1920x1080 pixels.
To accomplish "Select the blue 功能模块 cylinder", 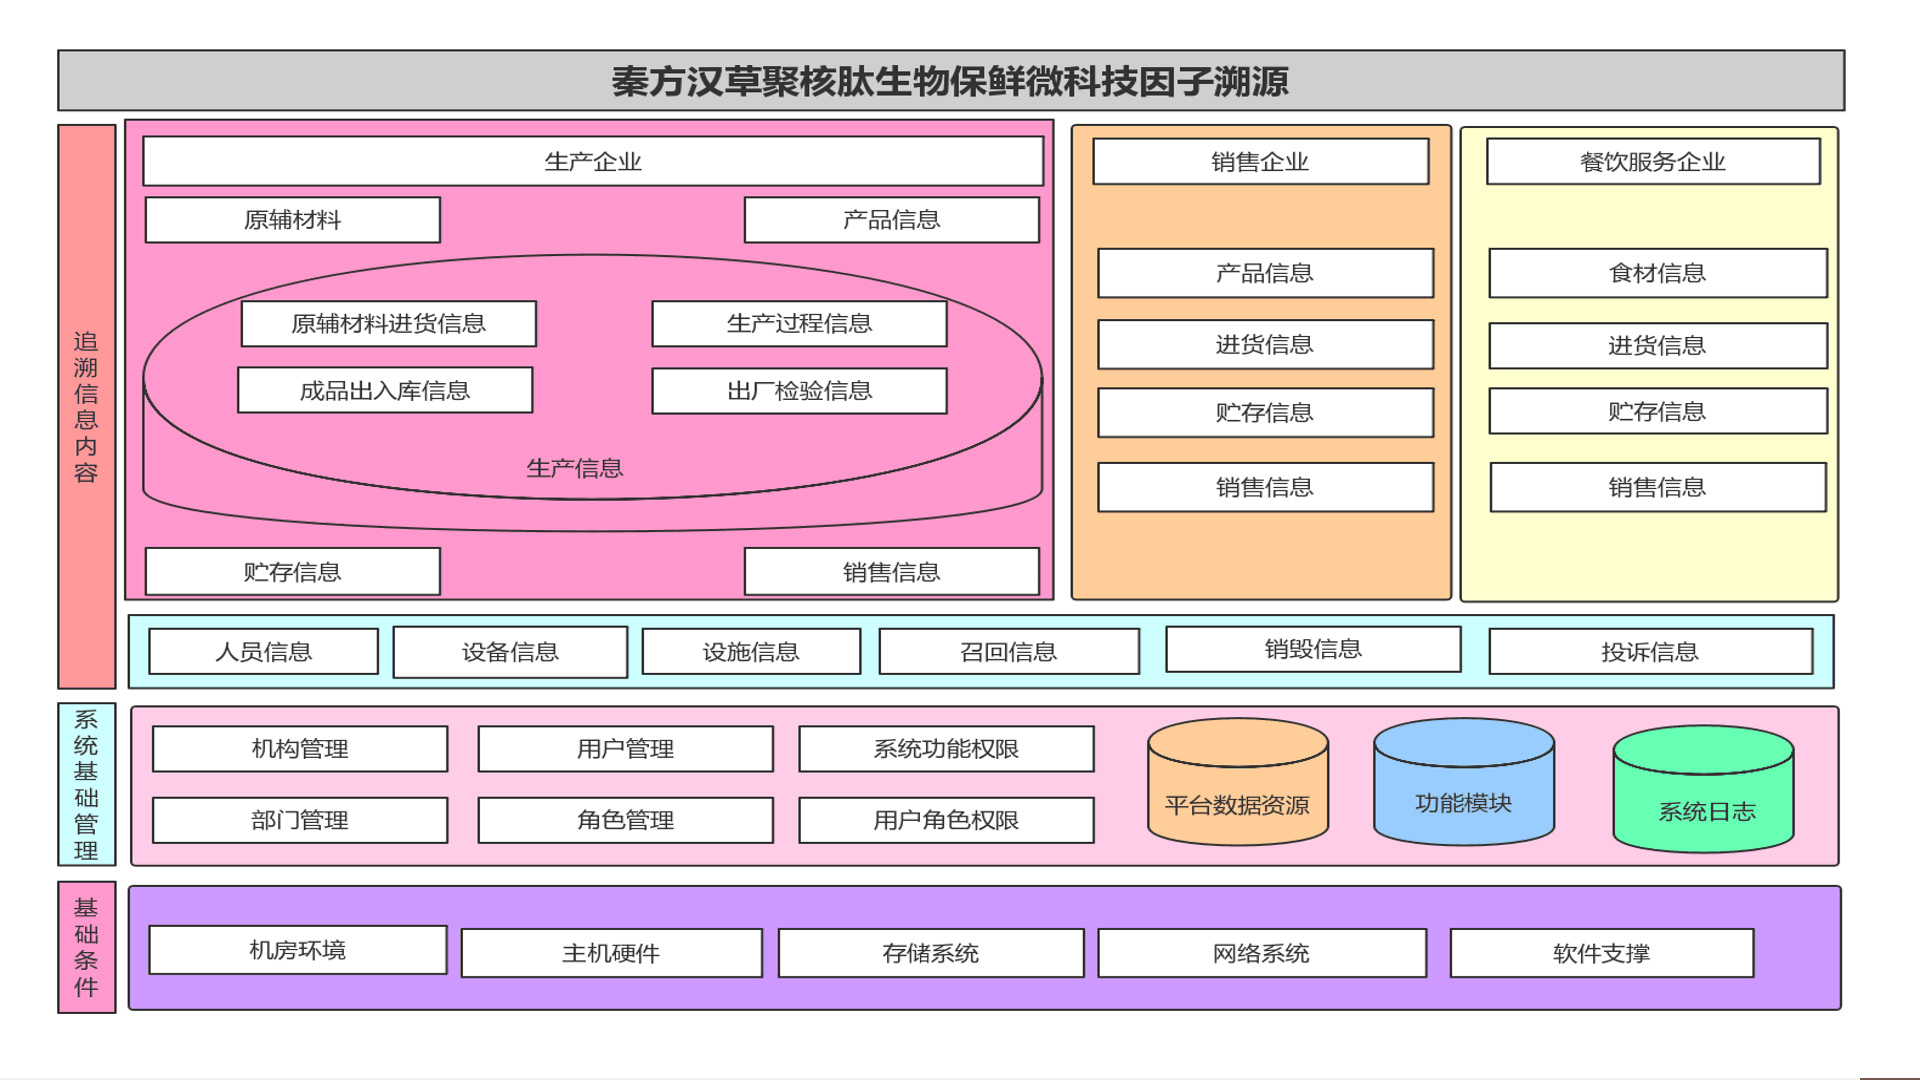I will coord(1464,781).
